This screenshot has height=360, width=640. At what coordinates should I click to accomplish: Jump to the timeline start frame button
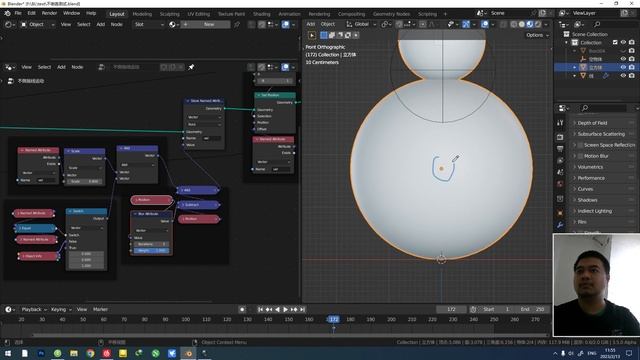coord(260,309)
